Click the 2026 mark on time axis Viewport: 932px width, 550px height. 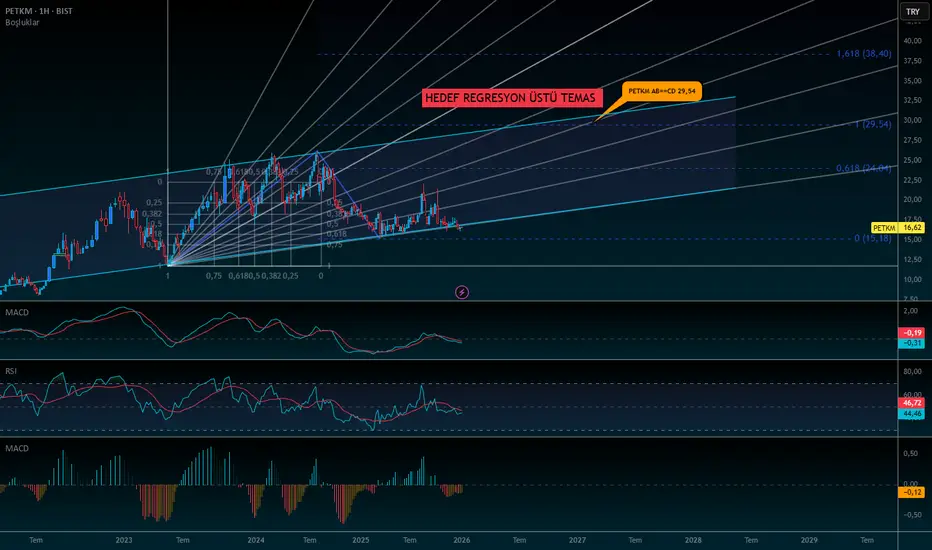coord(462,540)
